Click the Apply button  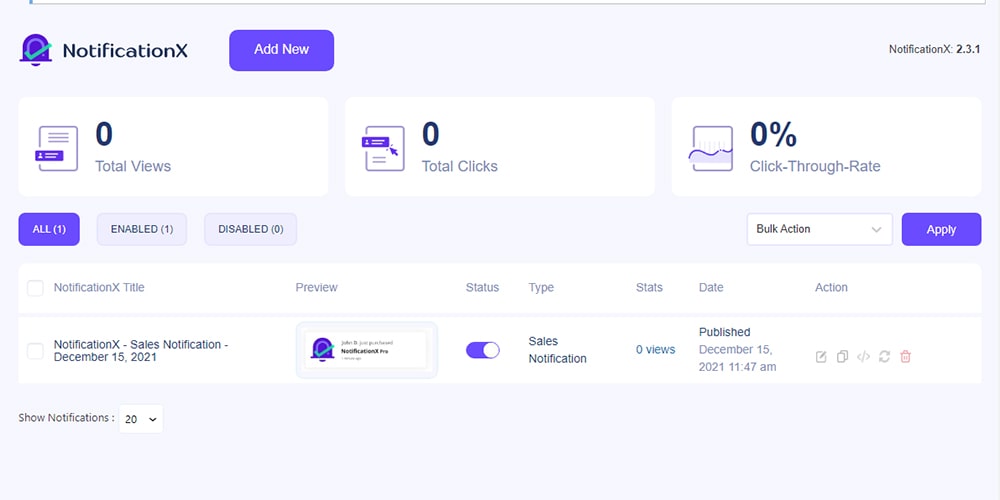pyautogui.click(x=941, y=229)
